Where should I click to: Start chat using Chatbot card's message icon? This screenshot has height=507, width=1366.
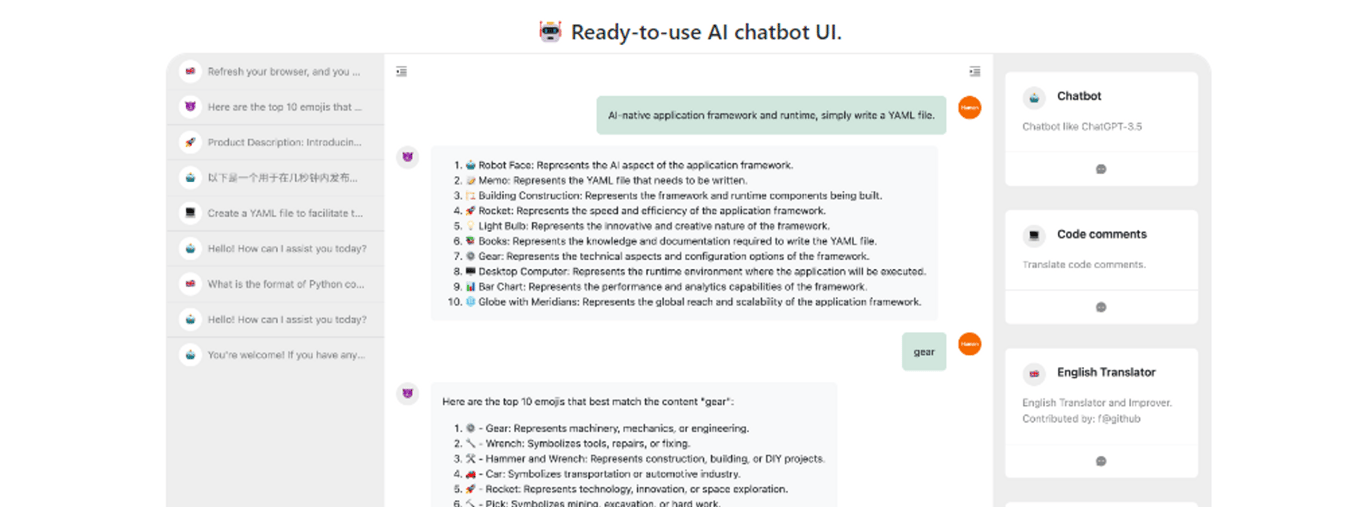pyautogui.click(x=1101, y=169)
